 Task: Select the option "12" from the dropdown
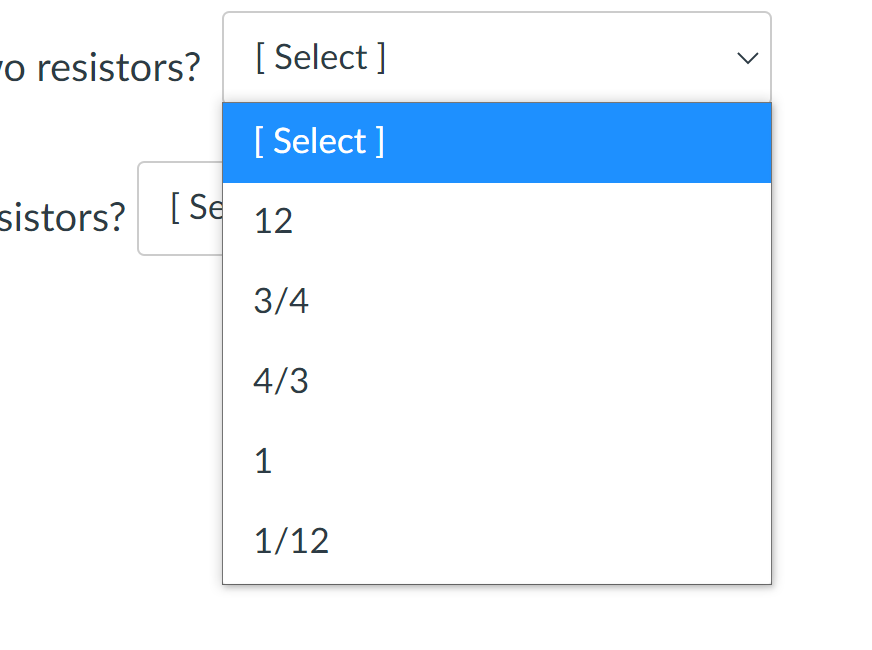coord(275,221)
